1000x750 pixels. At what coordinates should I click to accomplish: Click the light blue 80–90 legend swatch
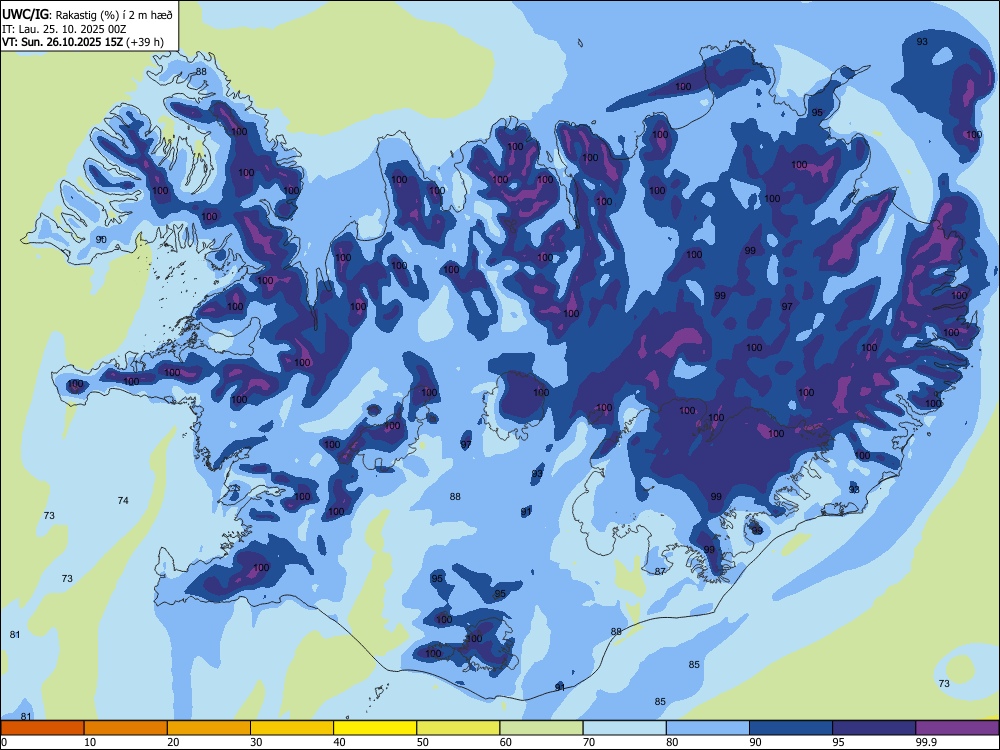point(708,728)
